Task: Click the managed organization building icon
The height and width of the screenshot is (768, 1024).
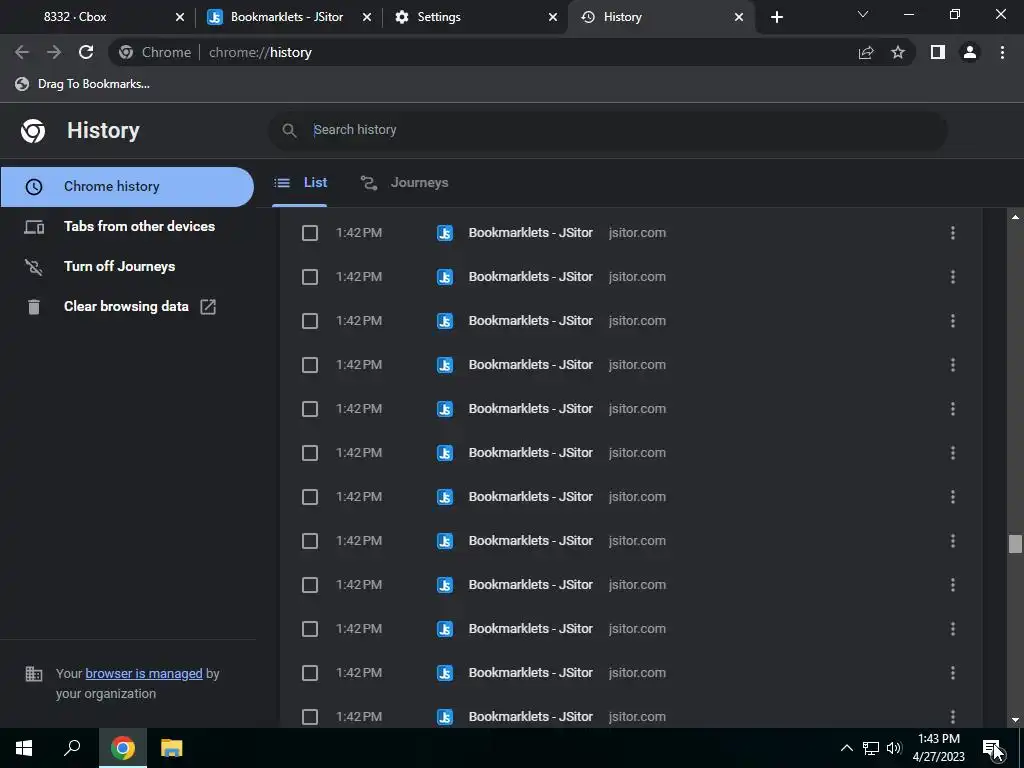Action: pos(33,673)
